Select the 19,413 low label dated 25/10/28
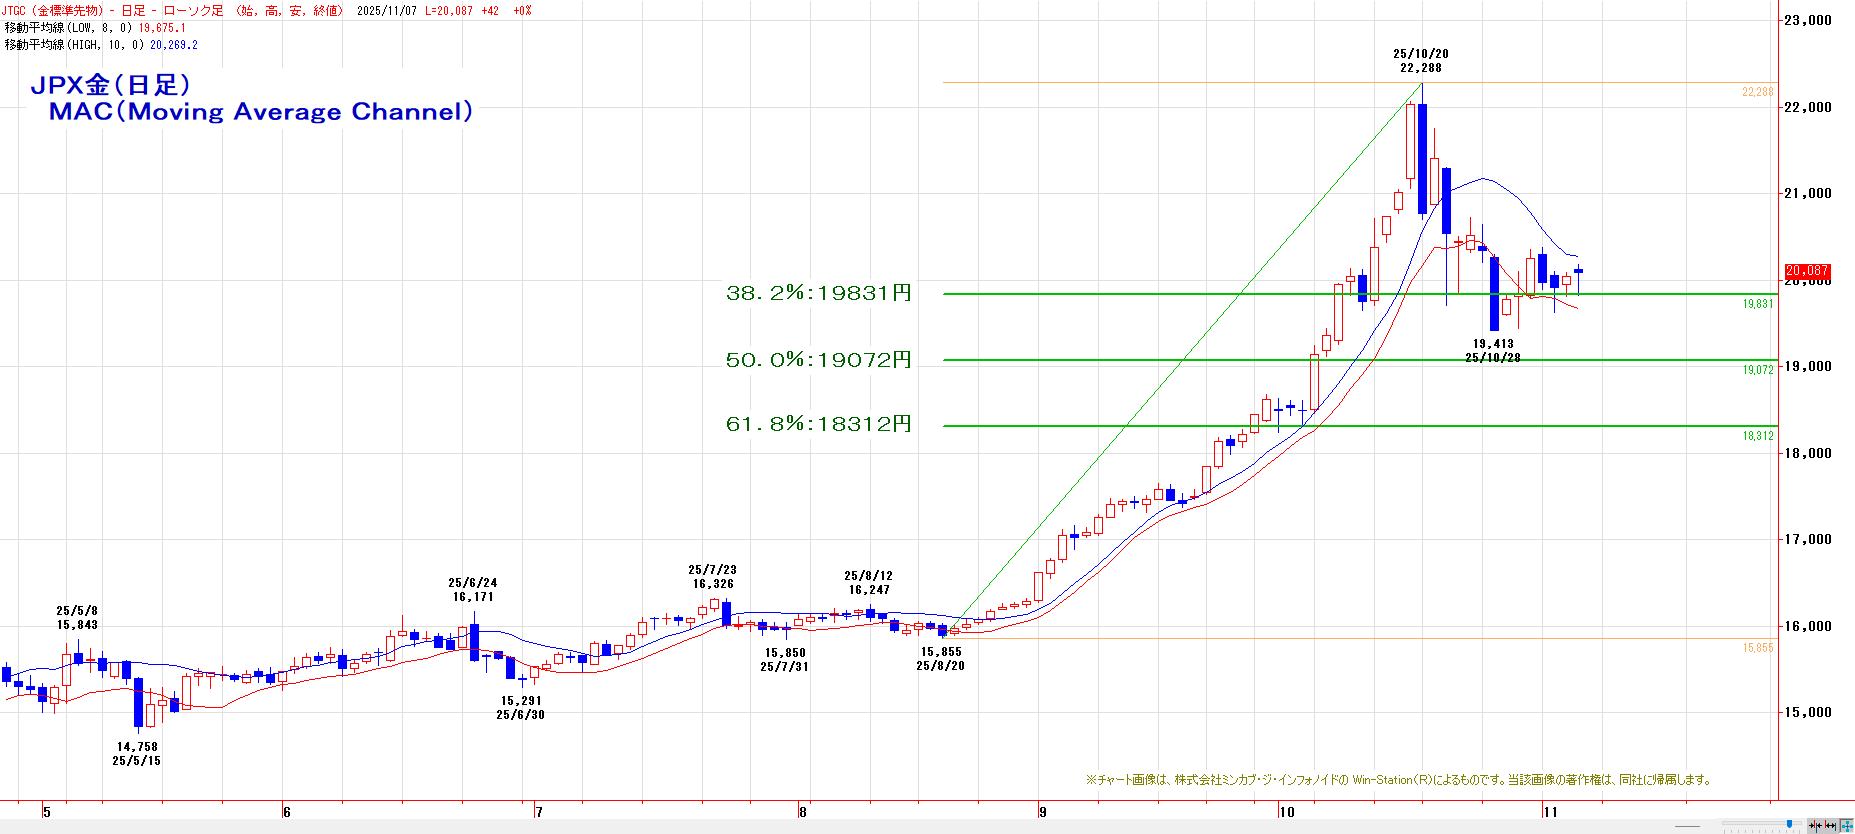This screenshot has height=834, width=1855. [1493, 350]
